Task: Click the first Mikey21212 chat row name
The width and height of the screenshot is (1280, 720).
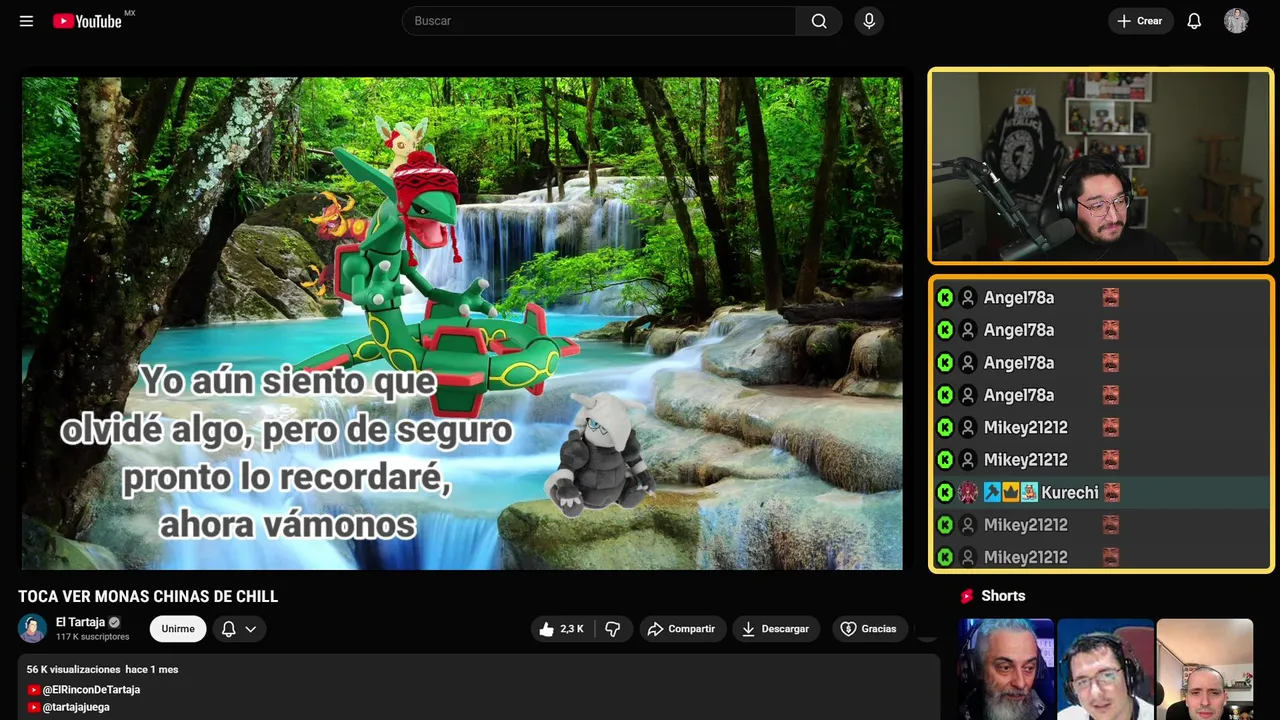Action: coord(1025,427)
